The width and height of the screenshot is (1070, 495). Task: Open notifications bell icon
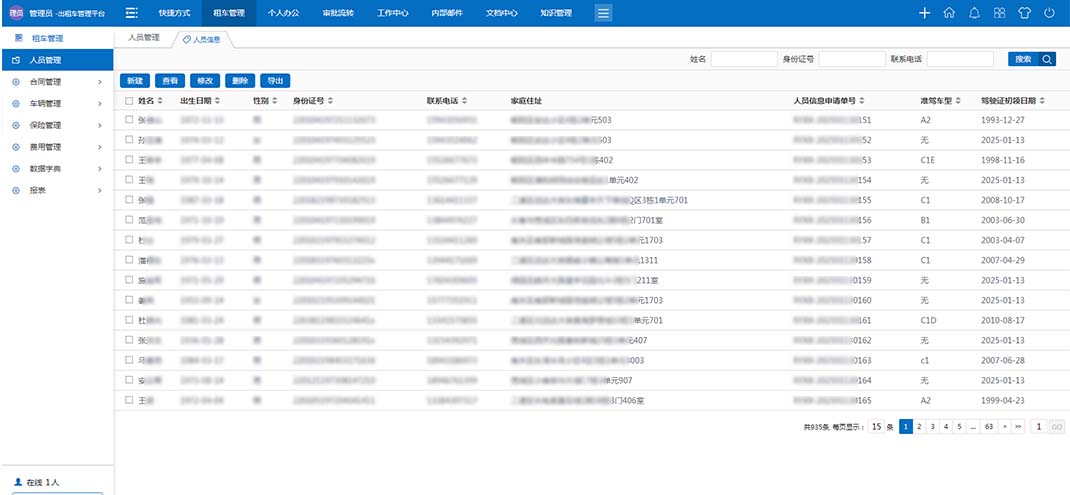974,13
